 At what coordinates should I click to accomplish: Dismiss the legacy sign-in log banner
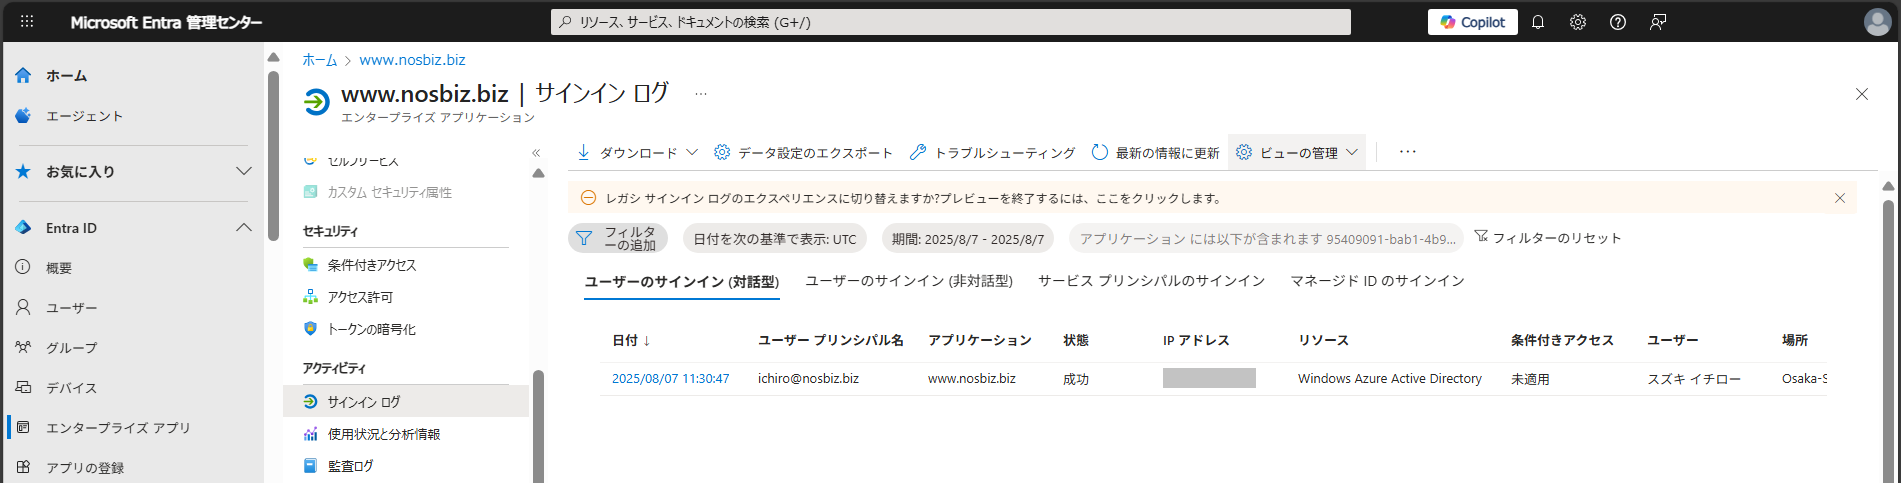point(1840,198)
